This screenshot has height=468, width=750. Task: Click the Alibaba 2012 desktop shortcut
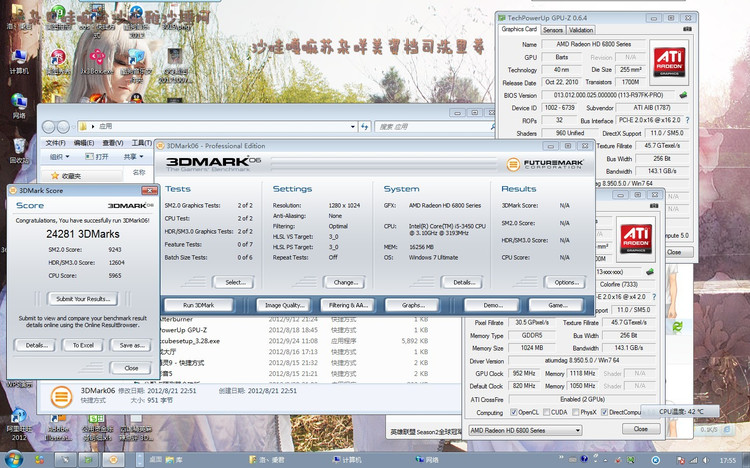pos(18,424)
